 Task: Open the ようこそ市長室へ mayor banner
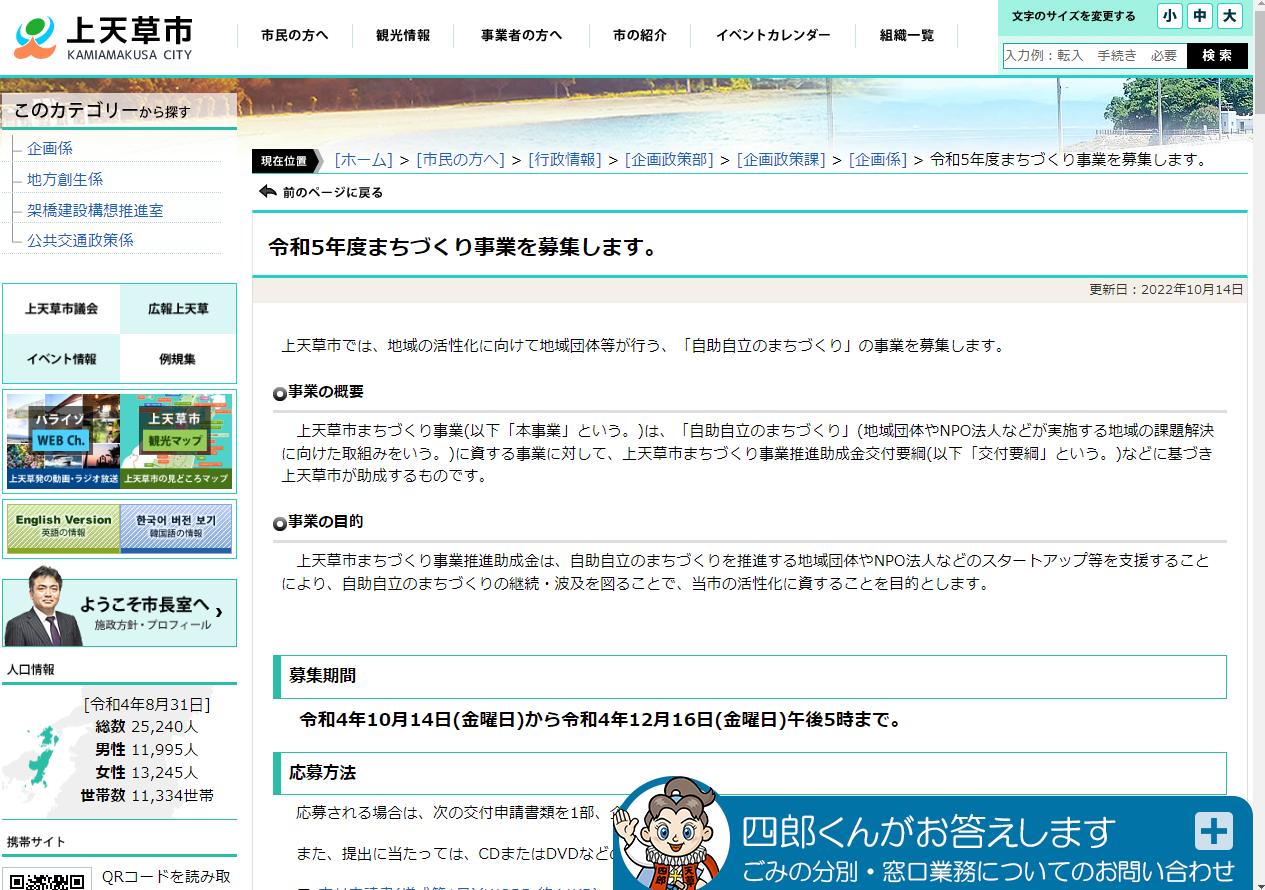point(120,613)
